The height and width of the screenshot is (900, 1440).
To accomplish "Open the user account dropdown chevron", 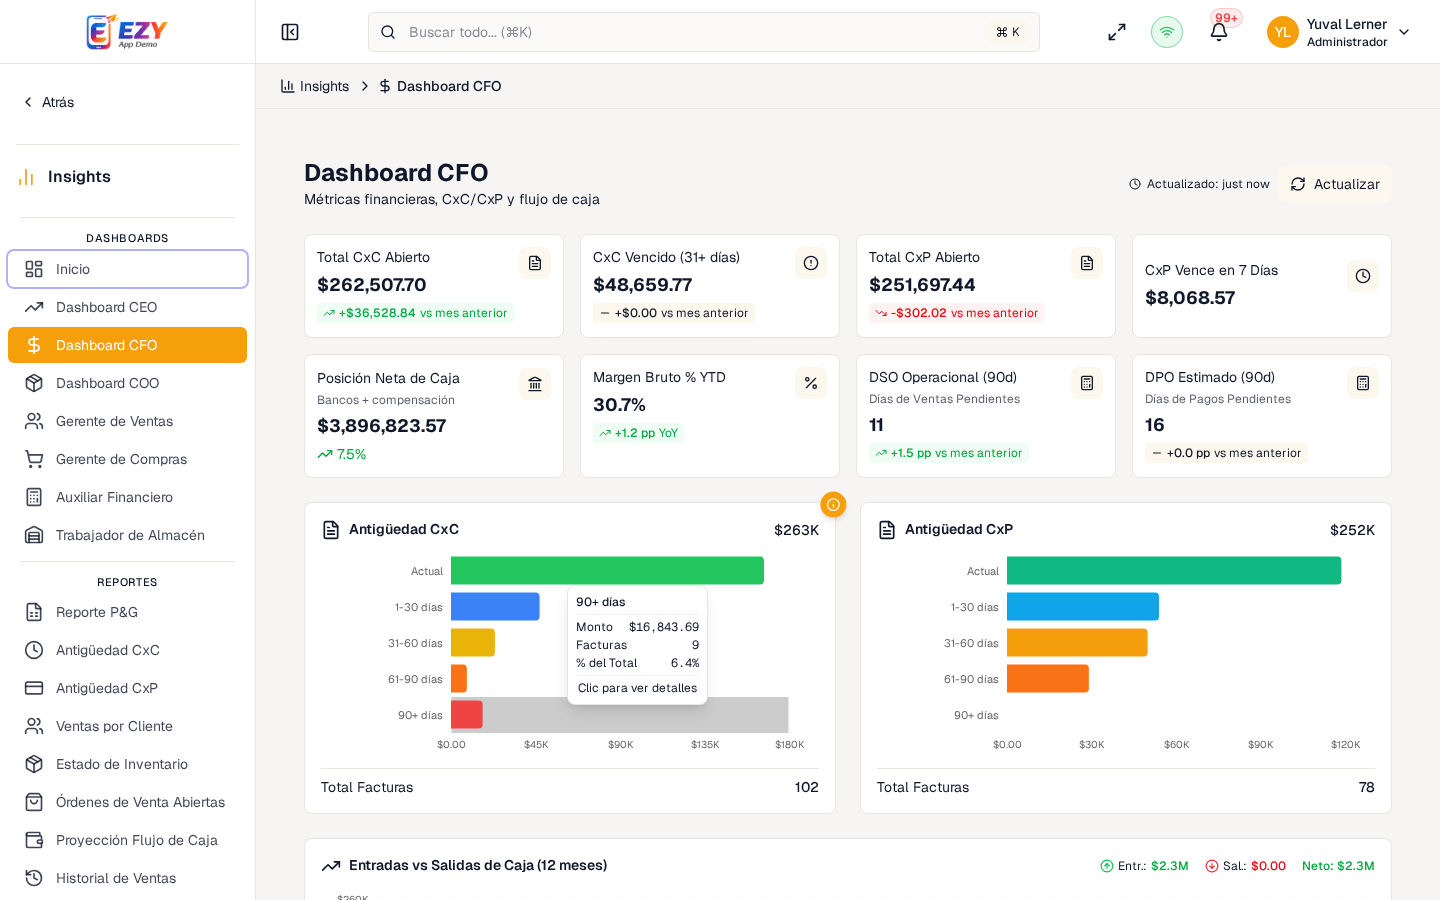I will pyautogui.click(x=1404, y=32).
